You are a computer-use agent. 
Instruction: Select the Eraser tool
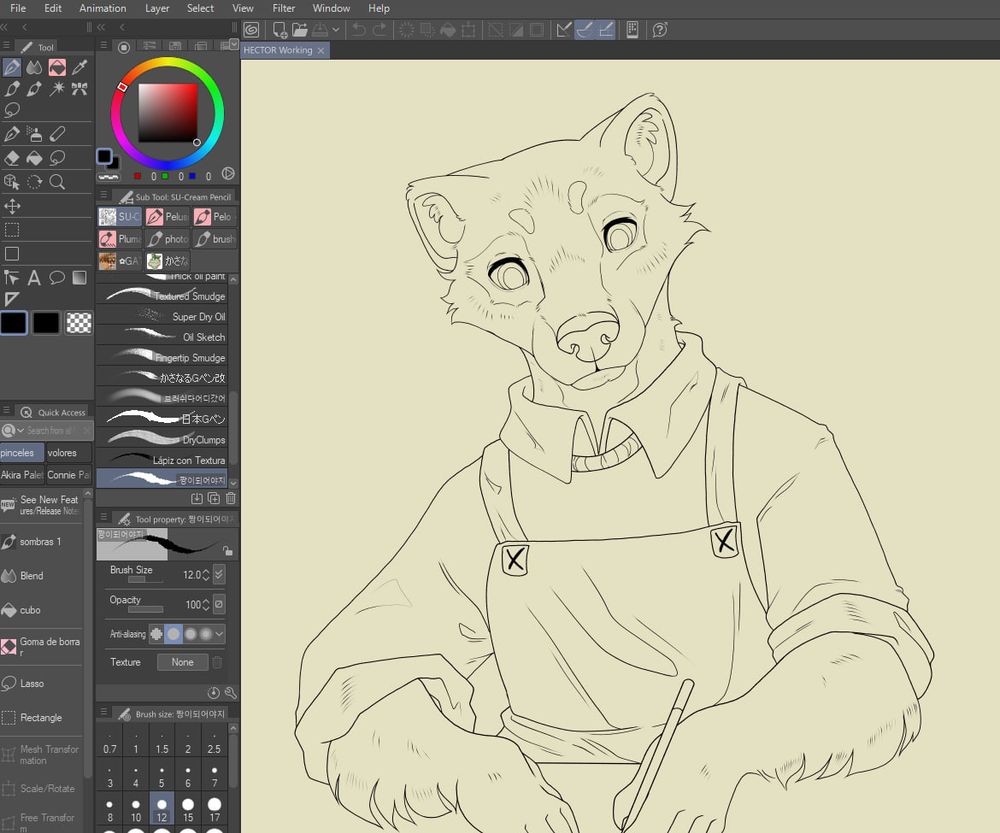click(x=11, y=158)
